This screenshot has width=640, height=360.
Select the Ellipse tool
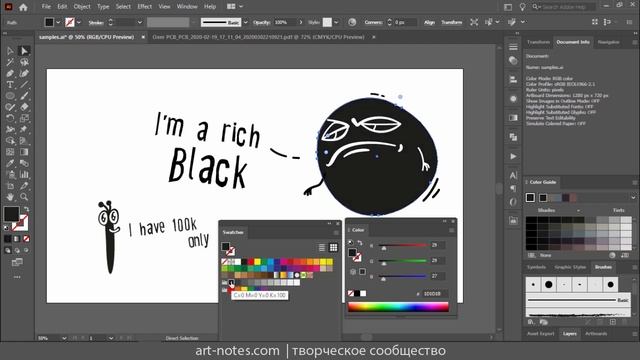point(10,96)
